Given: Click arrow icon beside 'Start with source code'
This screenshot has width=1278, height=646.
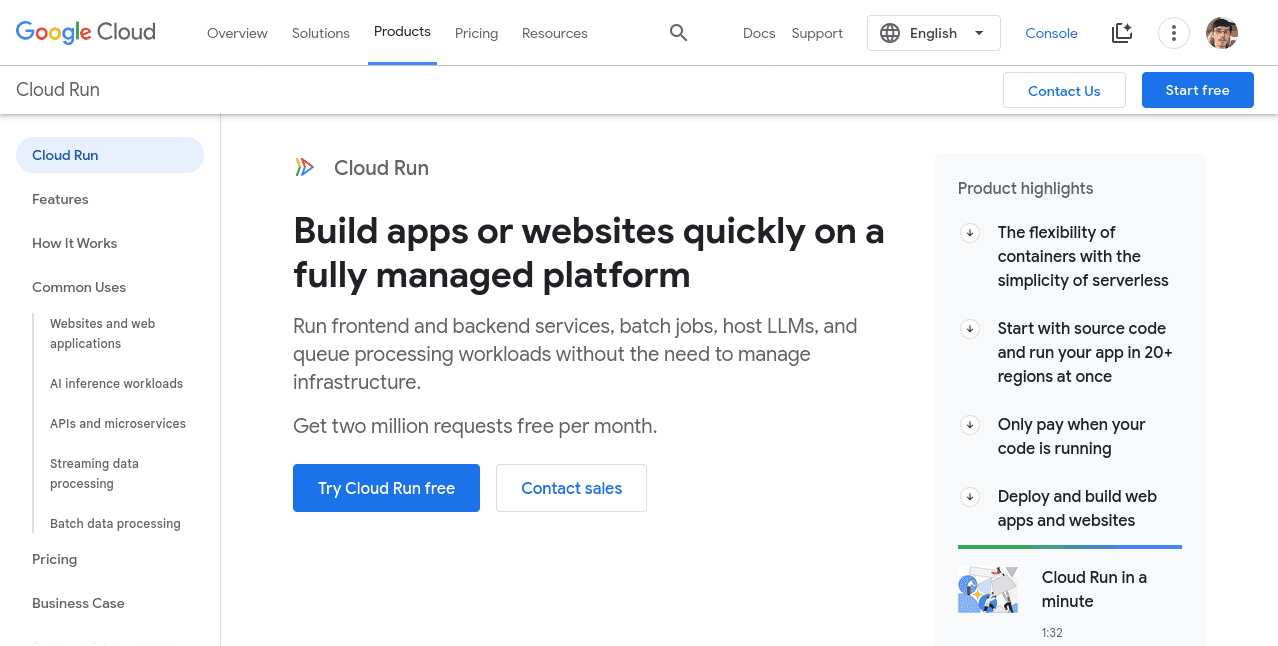Looking at the screenshot, I should (x=969, y=329).
